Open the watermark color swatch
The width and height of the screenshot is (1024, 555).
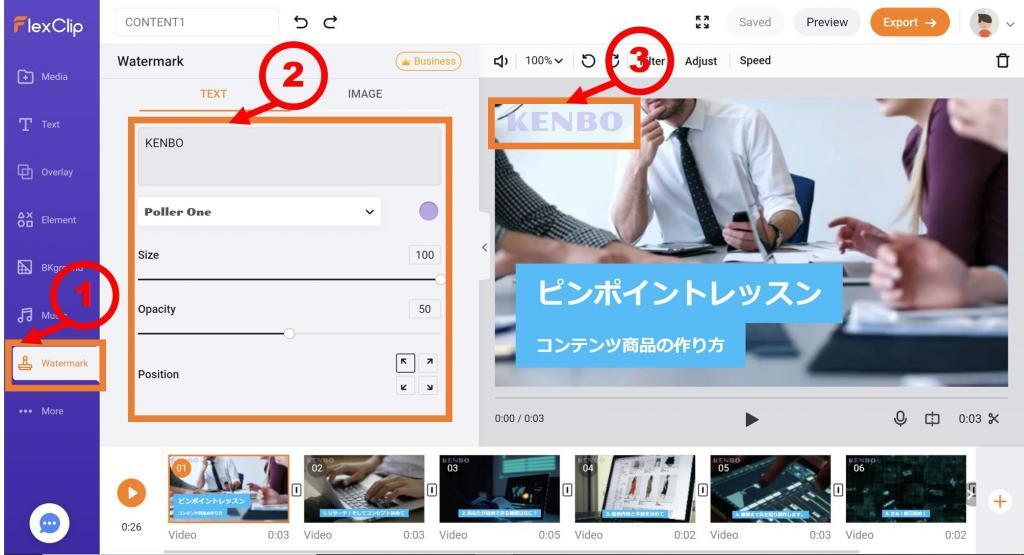click(428, 211)
